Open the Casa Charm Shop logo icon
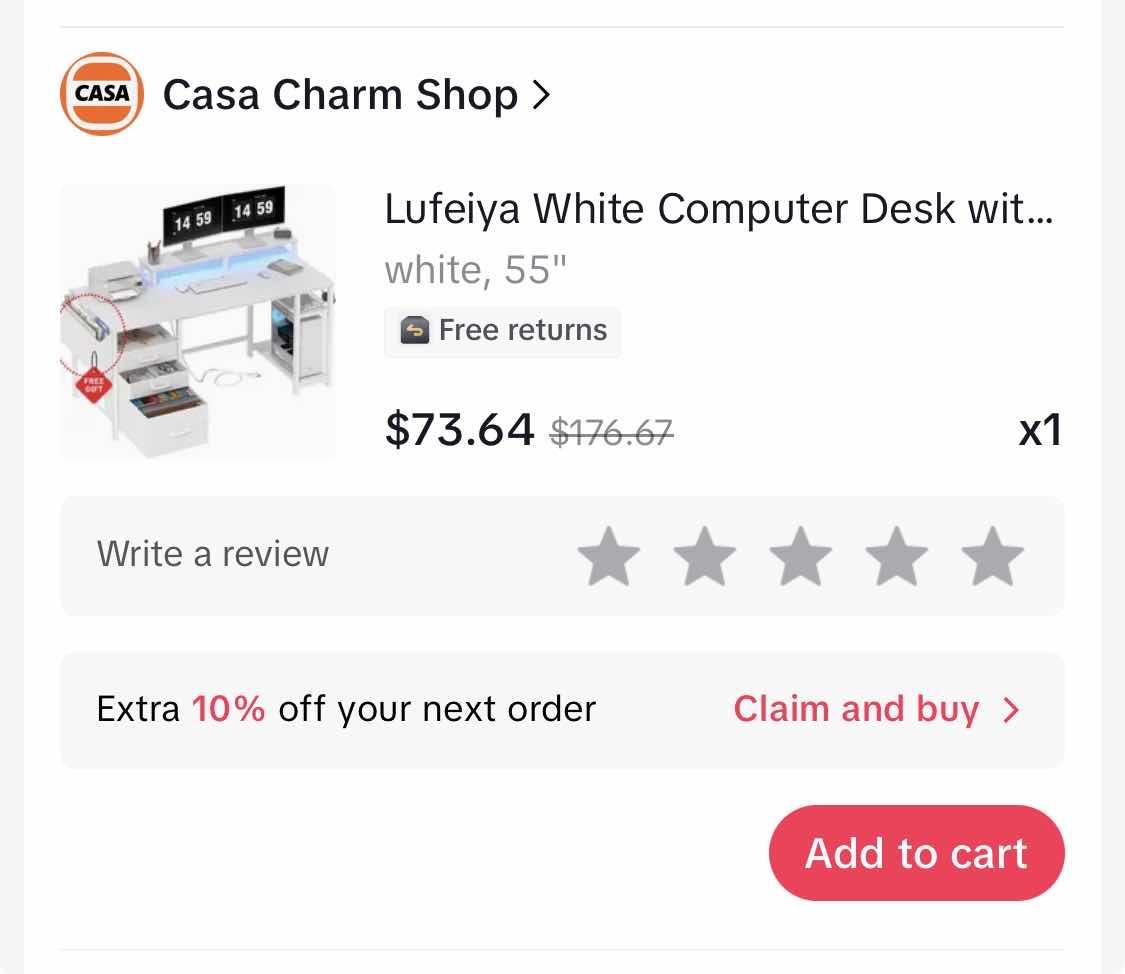Image resolution: width=1125 pixels, height=974 pixels. (x=102, y=94)
